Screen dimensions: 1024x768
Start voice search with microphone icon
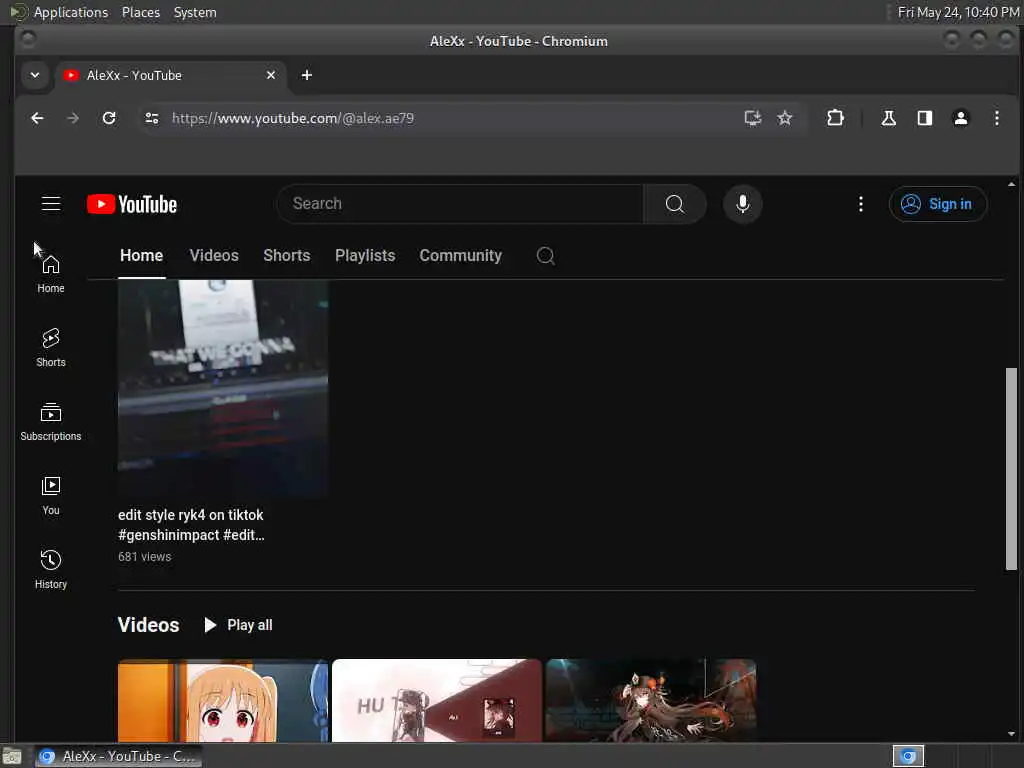pyautogui.click(x=743, y=204)
